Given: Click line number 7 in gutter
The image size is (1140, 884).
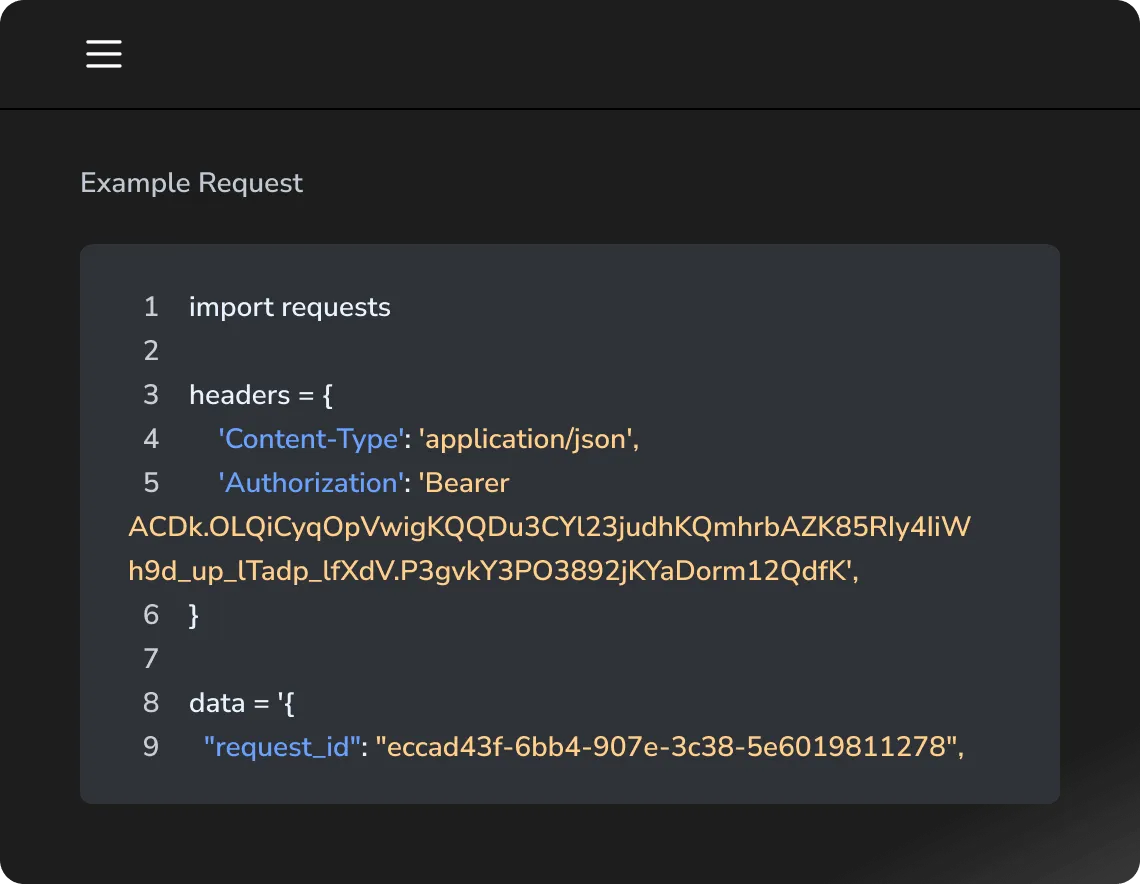Looking at the screenshot, I should tap(151, 659).
